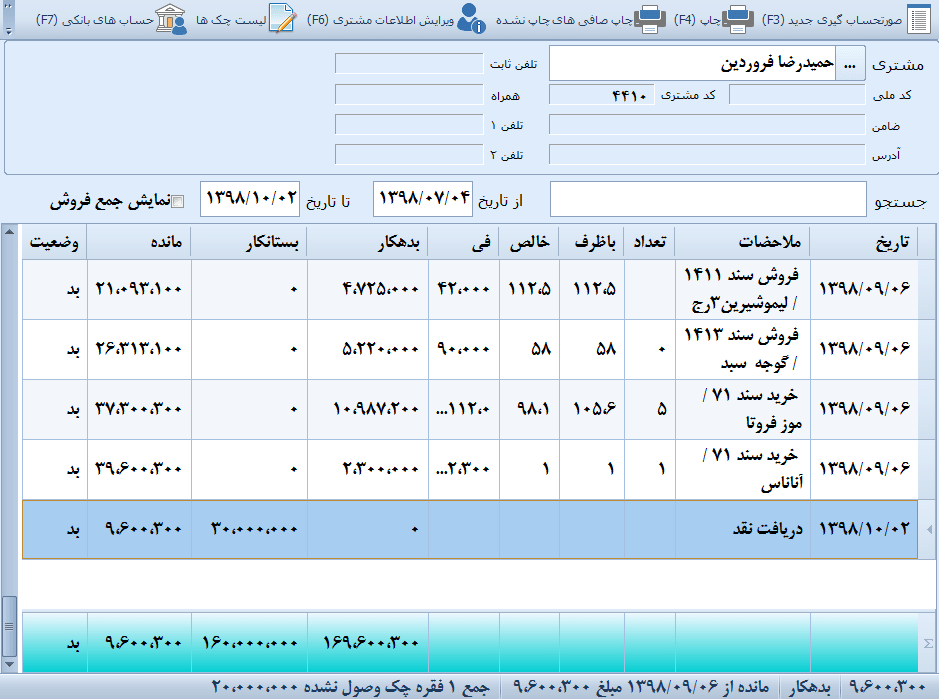
Task: Open the cheque list notepad icon
Action: tap(284, 18)
